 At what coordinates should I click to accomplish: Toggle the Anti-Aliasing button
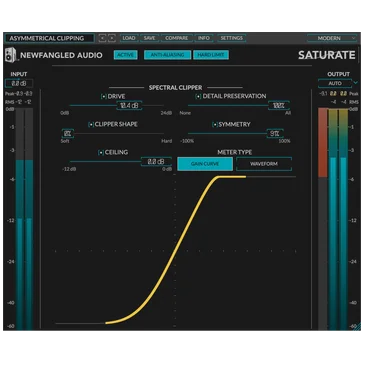167,55
